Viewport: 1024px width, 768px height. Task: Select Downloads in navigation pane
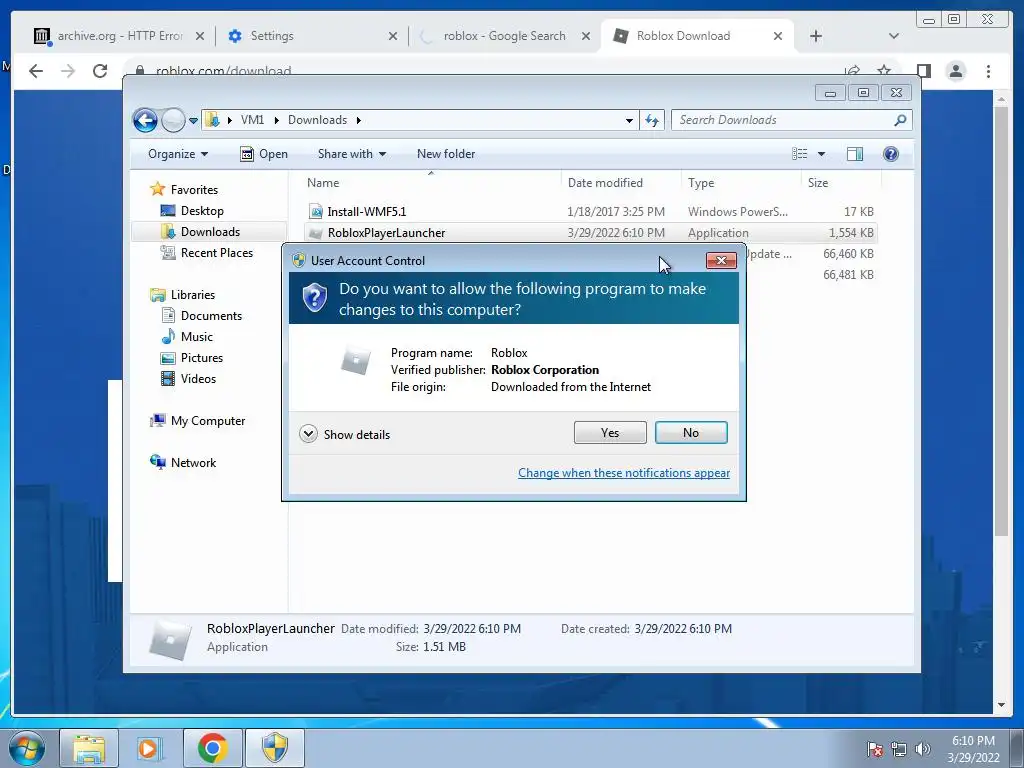pyautogui.click(x=209, y=232)
